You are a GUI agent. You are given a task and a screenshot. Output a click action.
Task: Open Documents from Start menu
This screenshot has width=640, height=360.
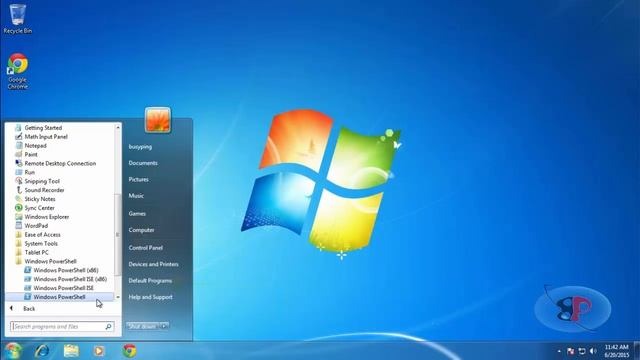tap(143, 163)
